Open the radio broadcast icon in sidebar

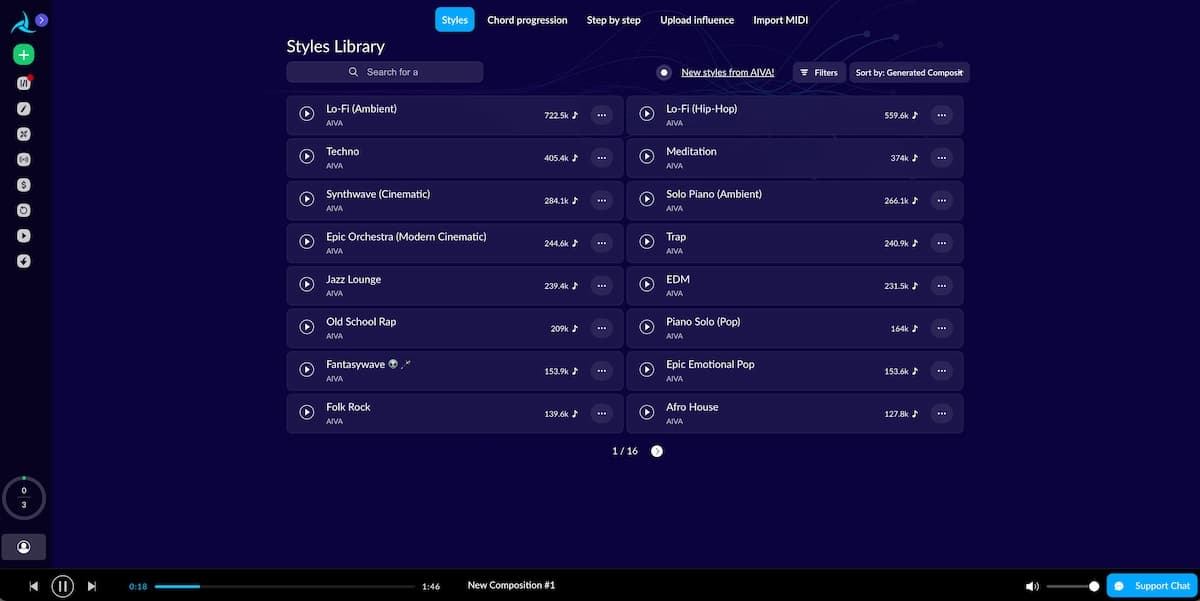pyautogui.click(x=24, y=159)
